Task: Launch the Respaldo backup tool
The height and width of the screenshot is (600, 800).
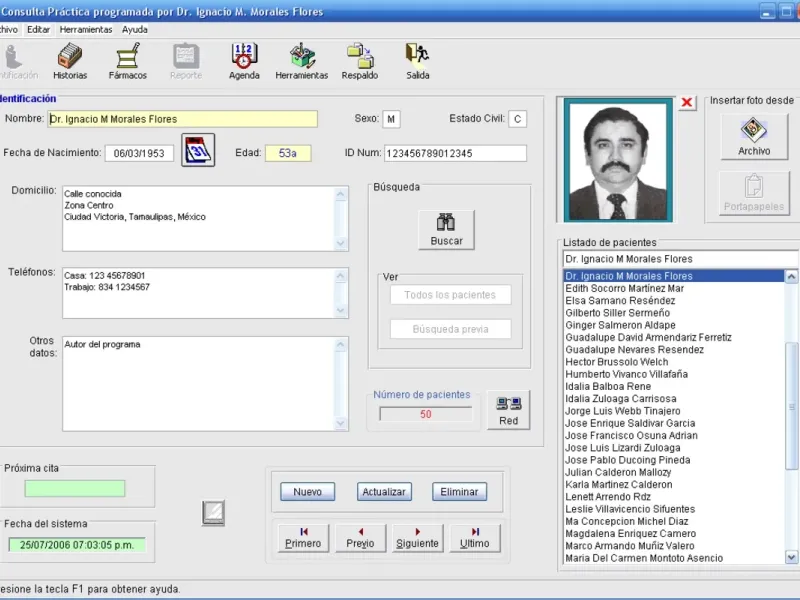Action: click(x=359, y=62)
